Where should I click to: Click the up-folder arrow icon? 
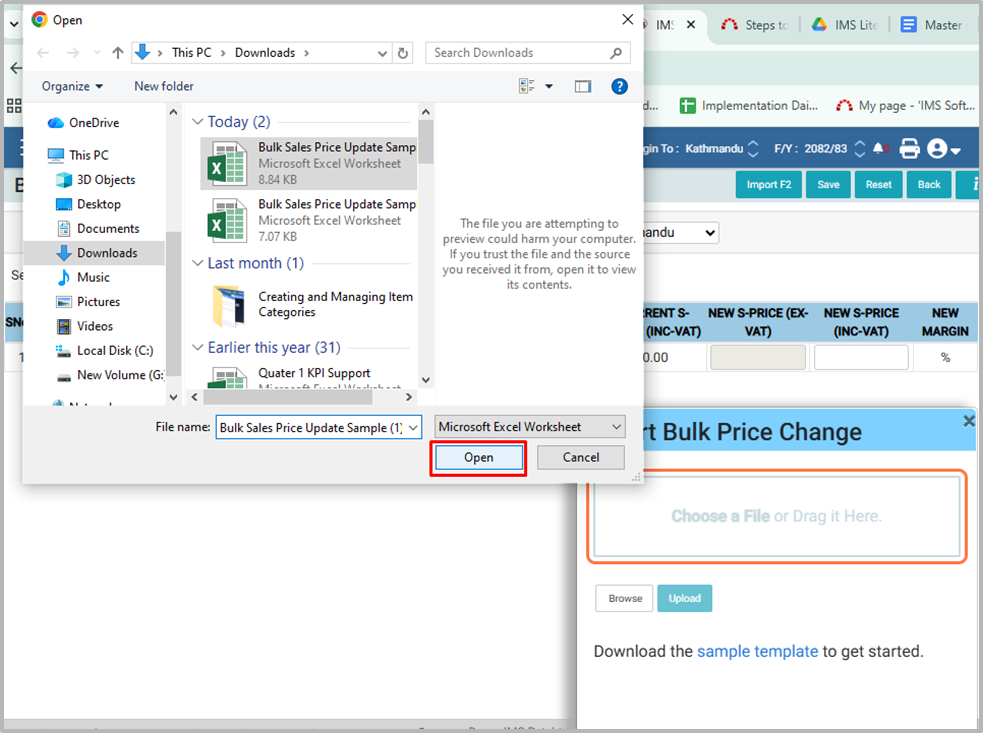coord(118,53)
